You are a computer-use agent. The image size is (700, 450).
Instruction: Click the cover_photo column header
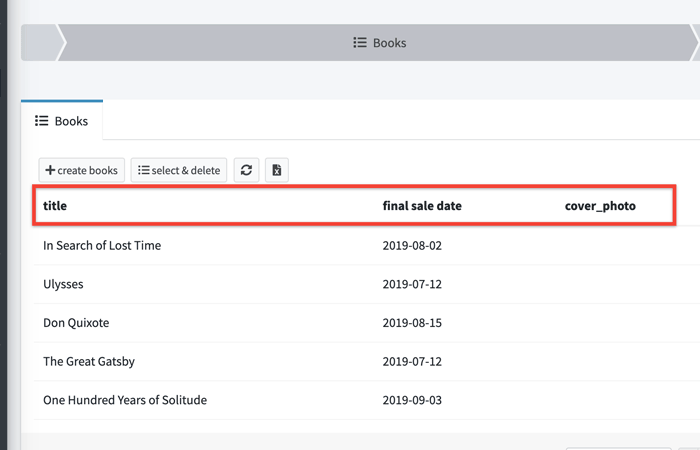click(x=600, y=206)
